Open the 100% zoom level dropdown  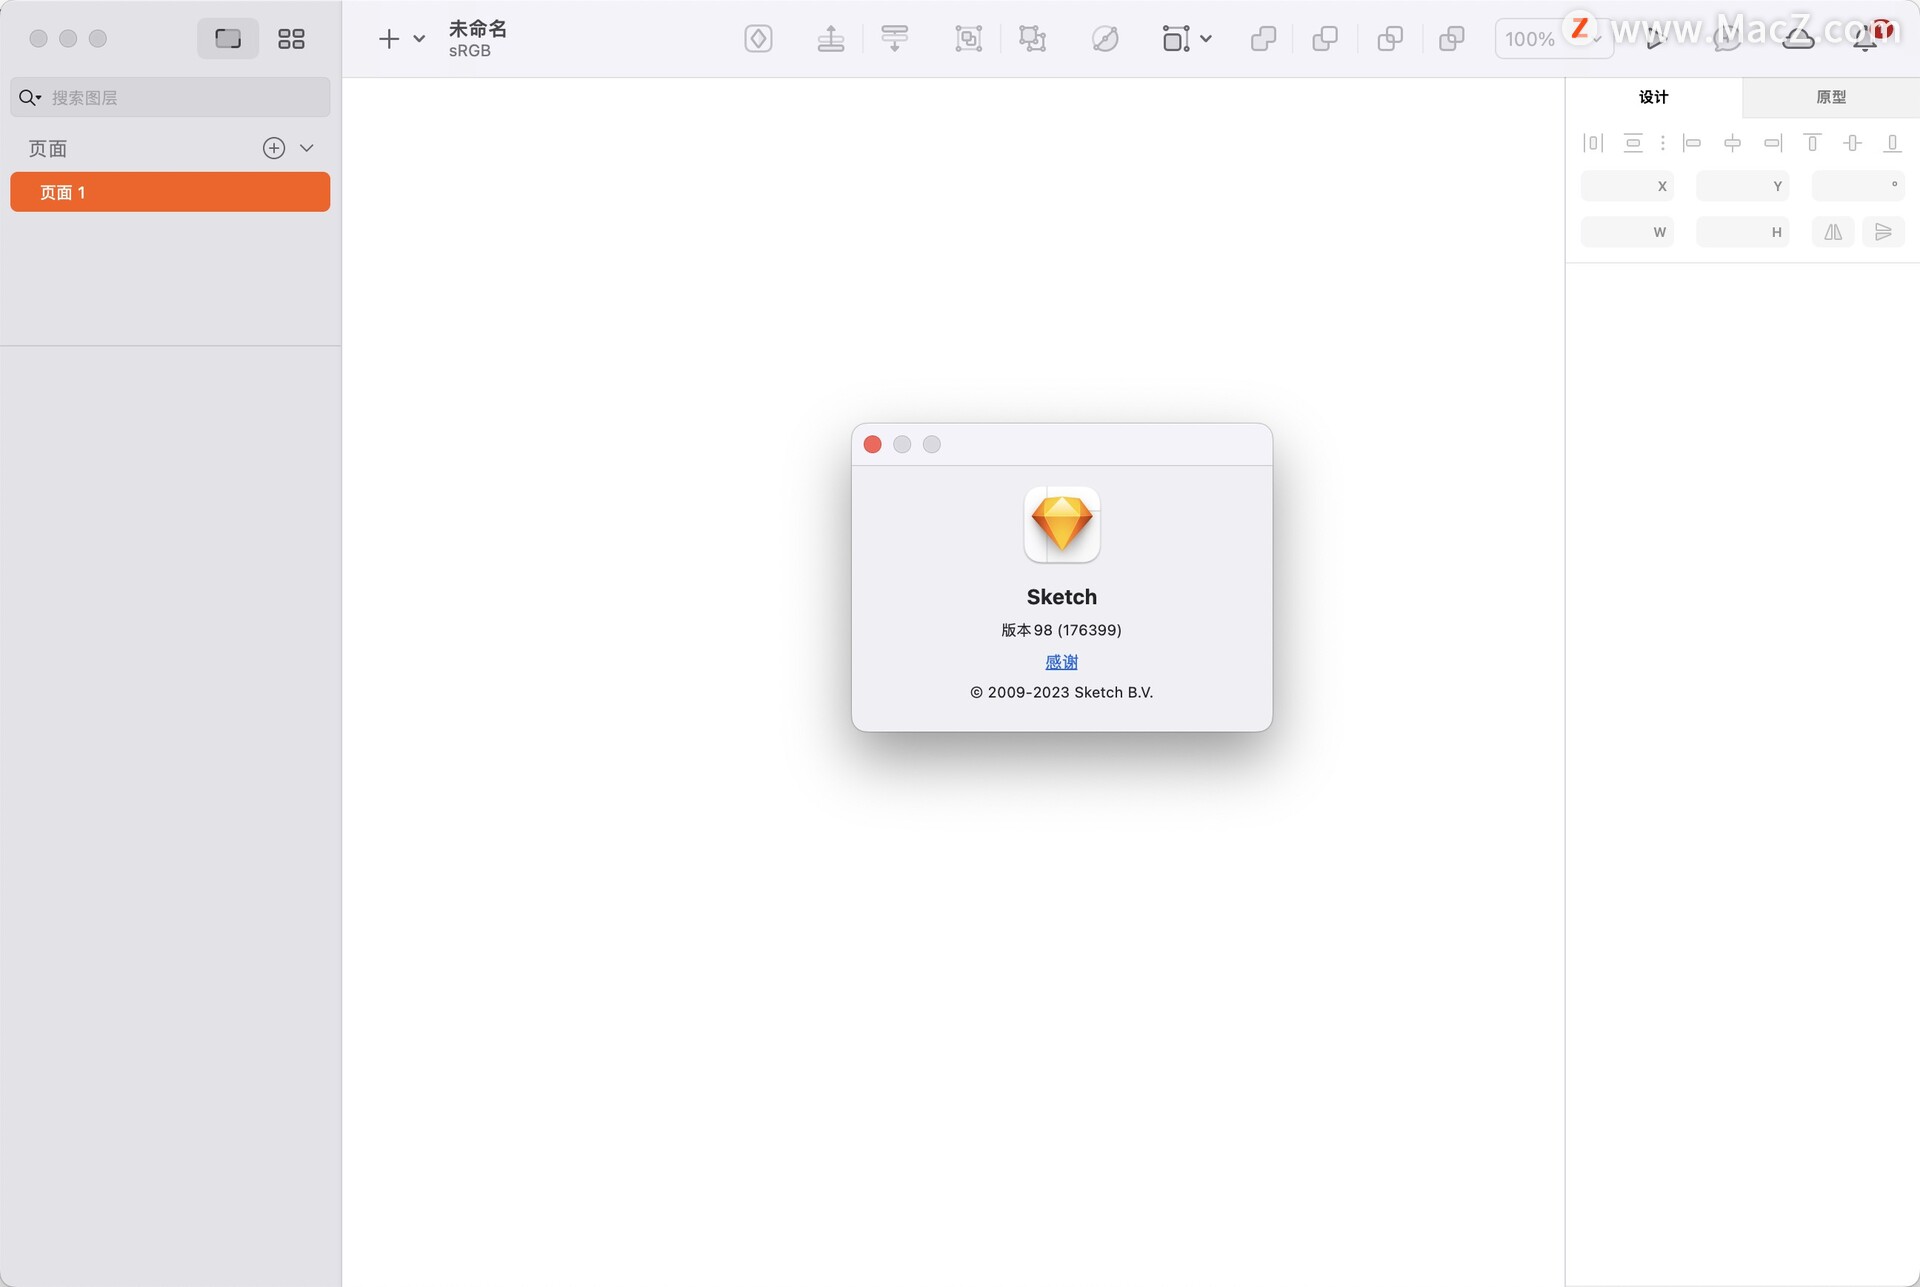coord(1554,39)
